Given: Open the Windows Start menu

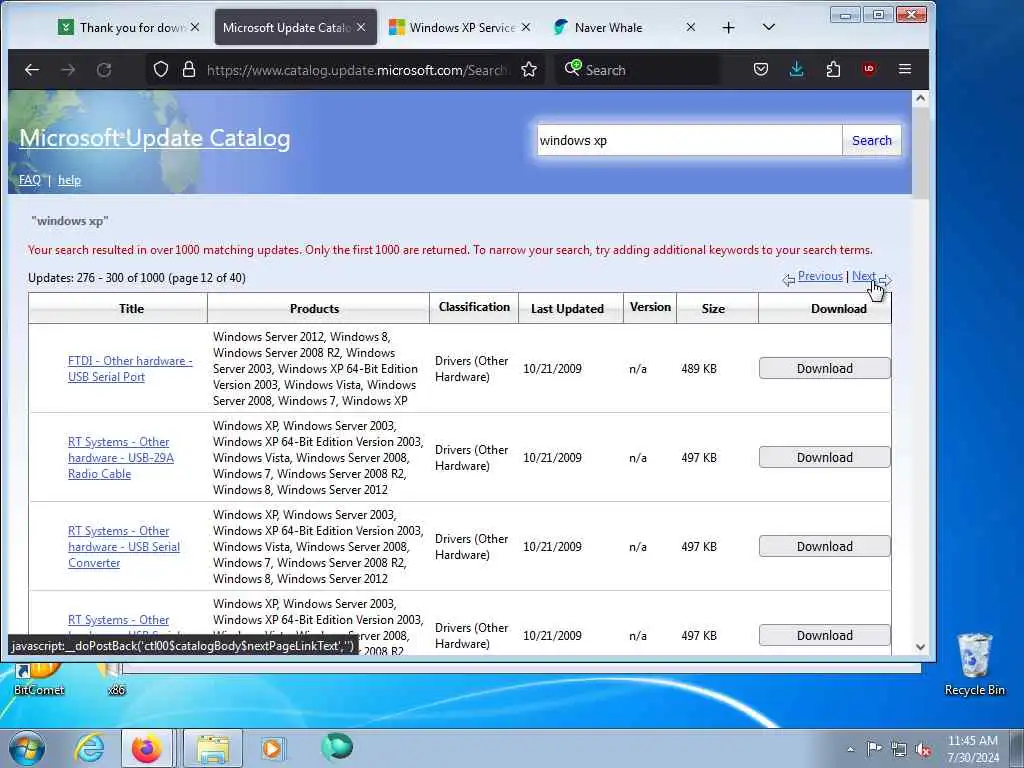Looking at the screenshot, I should pyautogui.click(x=26, y=748).
